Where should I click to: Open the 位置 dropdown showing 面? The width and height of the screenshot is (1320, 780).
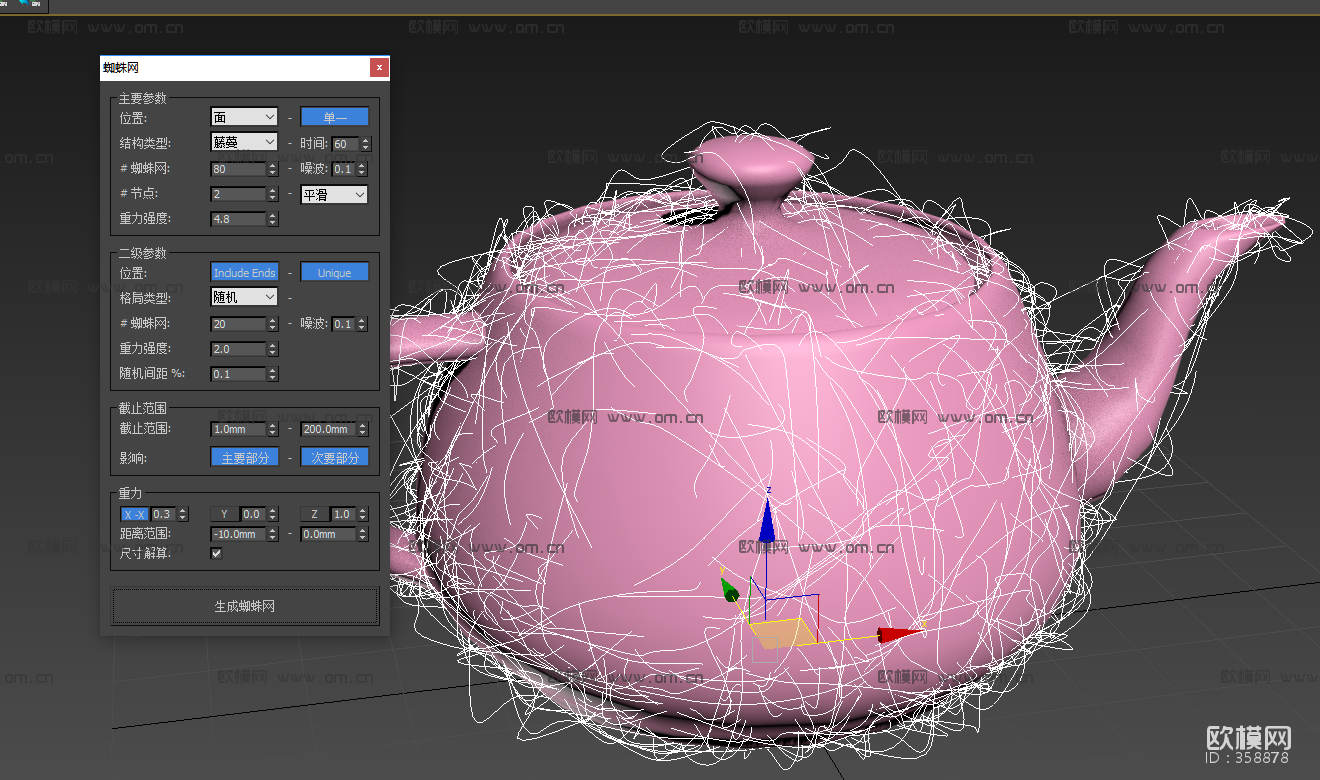[244, 118]
